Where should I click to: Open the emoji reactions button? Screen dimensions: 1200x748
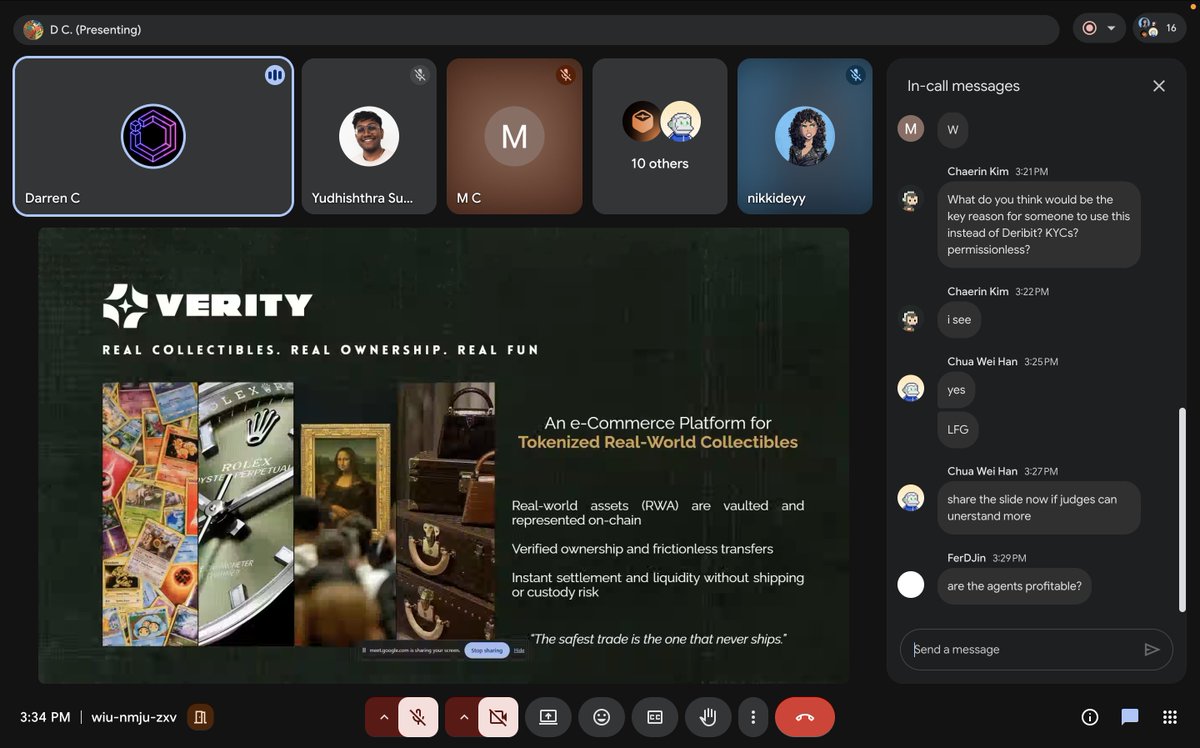coord(601,717)
